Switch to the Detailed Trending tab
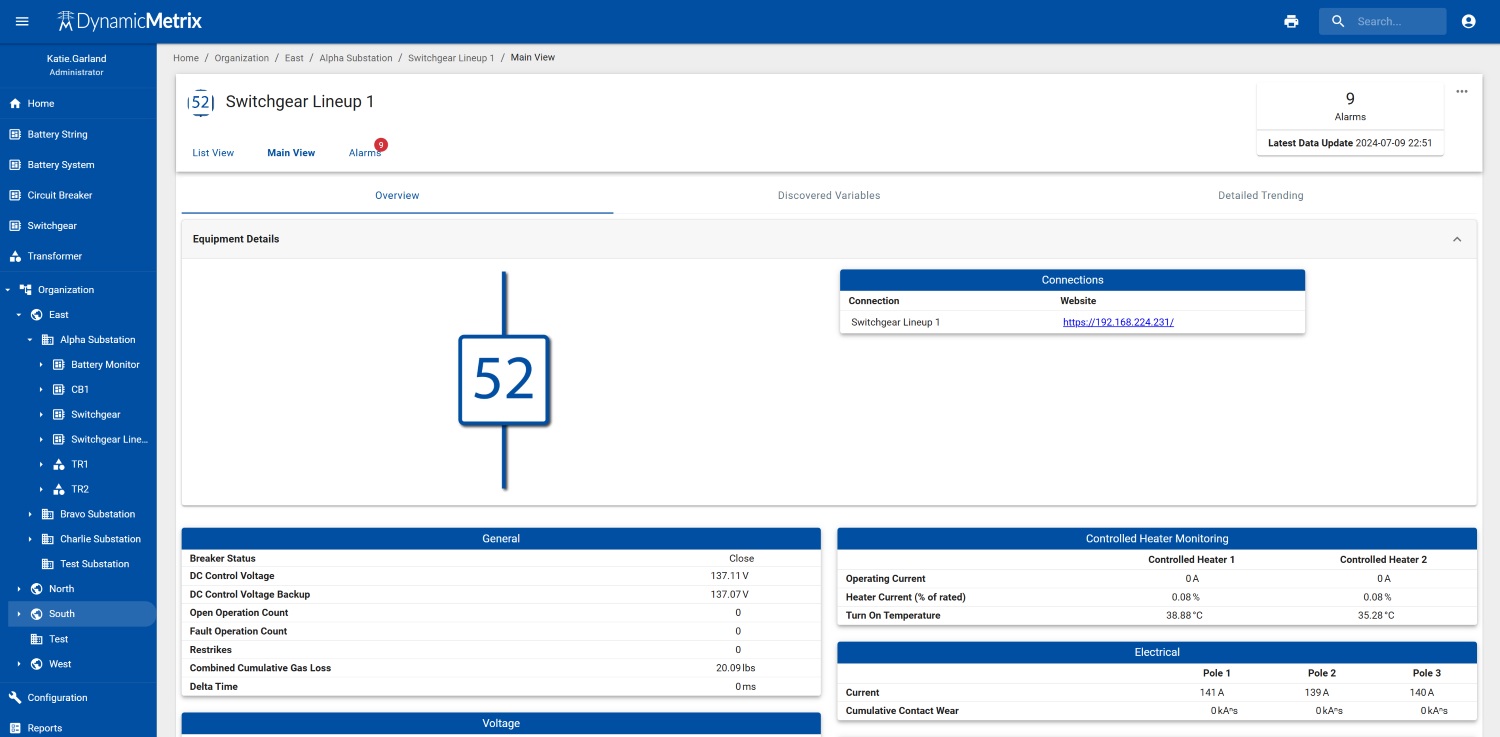Screen dimensions: 1500x737 [x=1260, y=196]
